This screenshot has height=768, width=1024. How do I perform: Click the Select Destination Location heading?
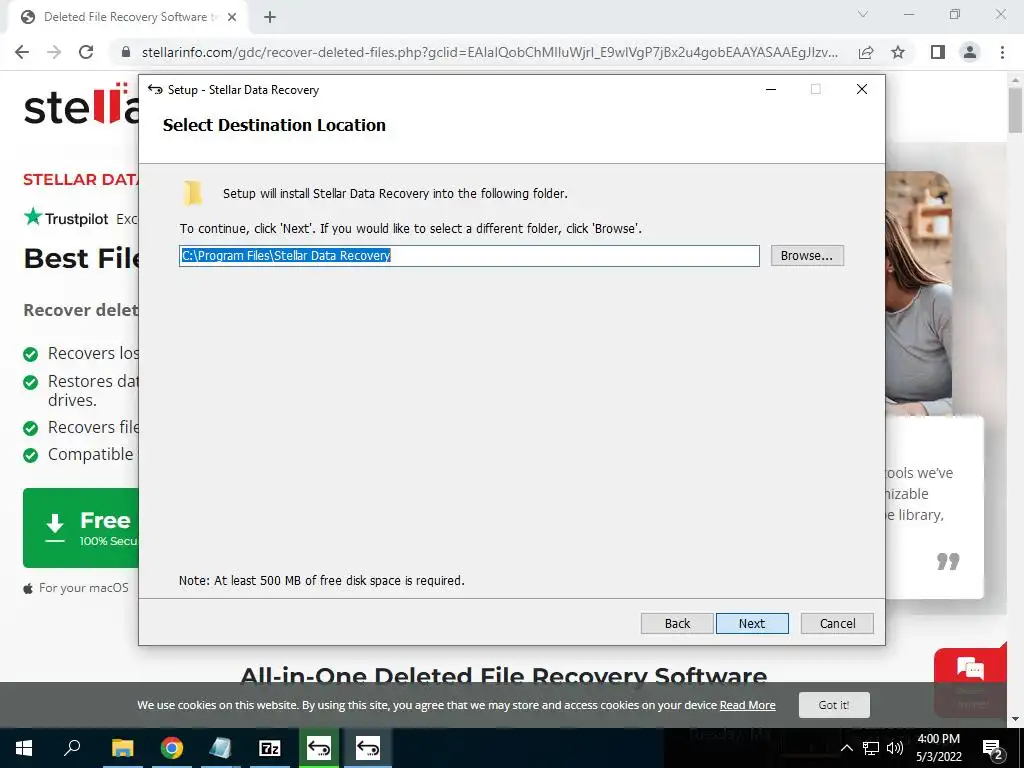(x=274, y=125)
